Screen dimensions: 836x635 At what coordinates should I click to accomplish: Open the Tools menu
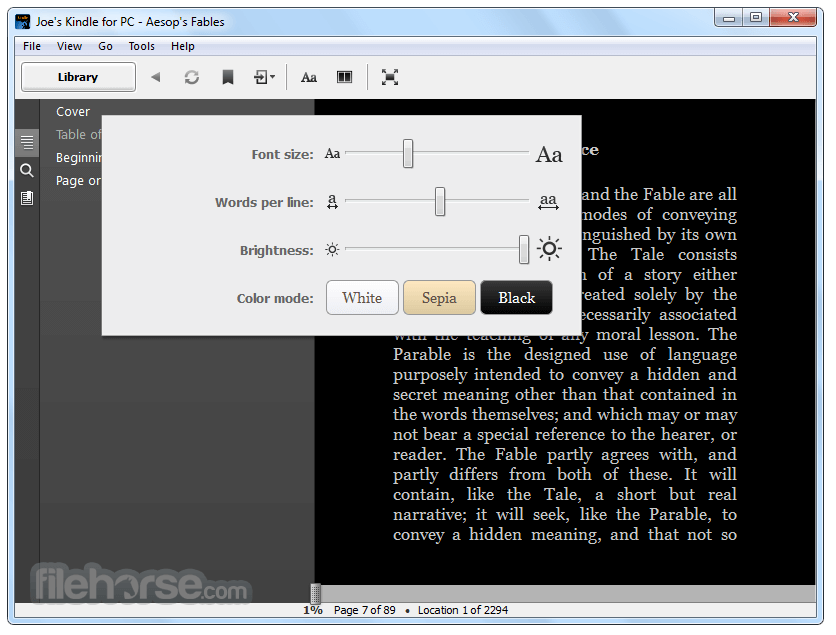pos(141,46)
